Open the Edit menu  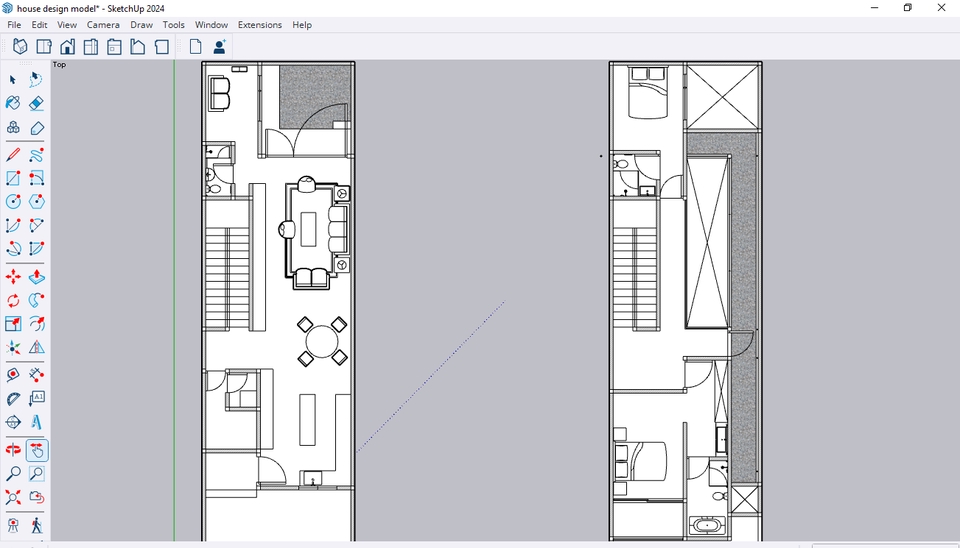point(39,24)
